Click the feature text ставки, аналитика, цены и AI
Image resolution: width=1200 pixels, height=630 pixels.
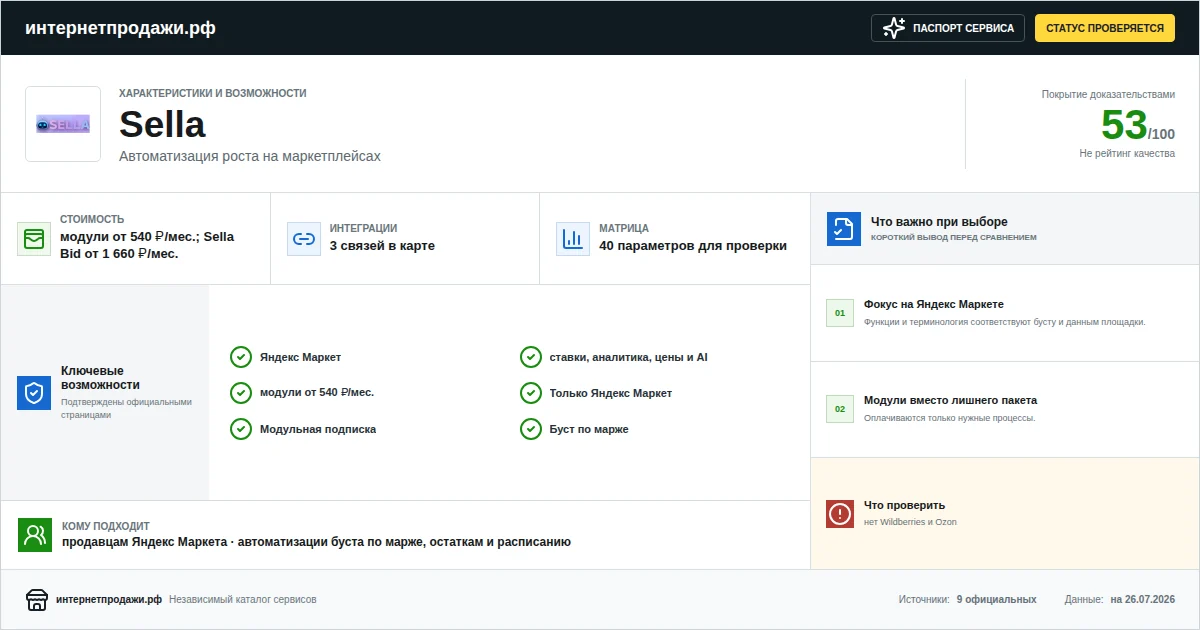[x=629, y=357]
